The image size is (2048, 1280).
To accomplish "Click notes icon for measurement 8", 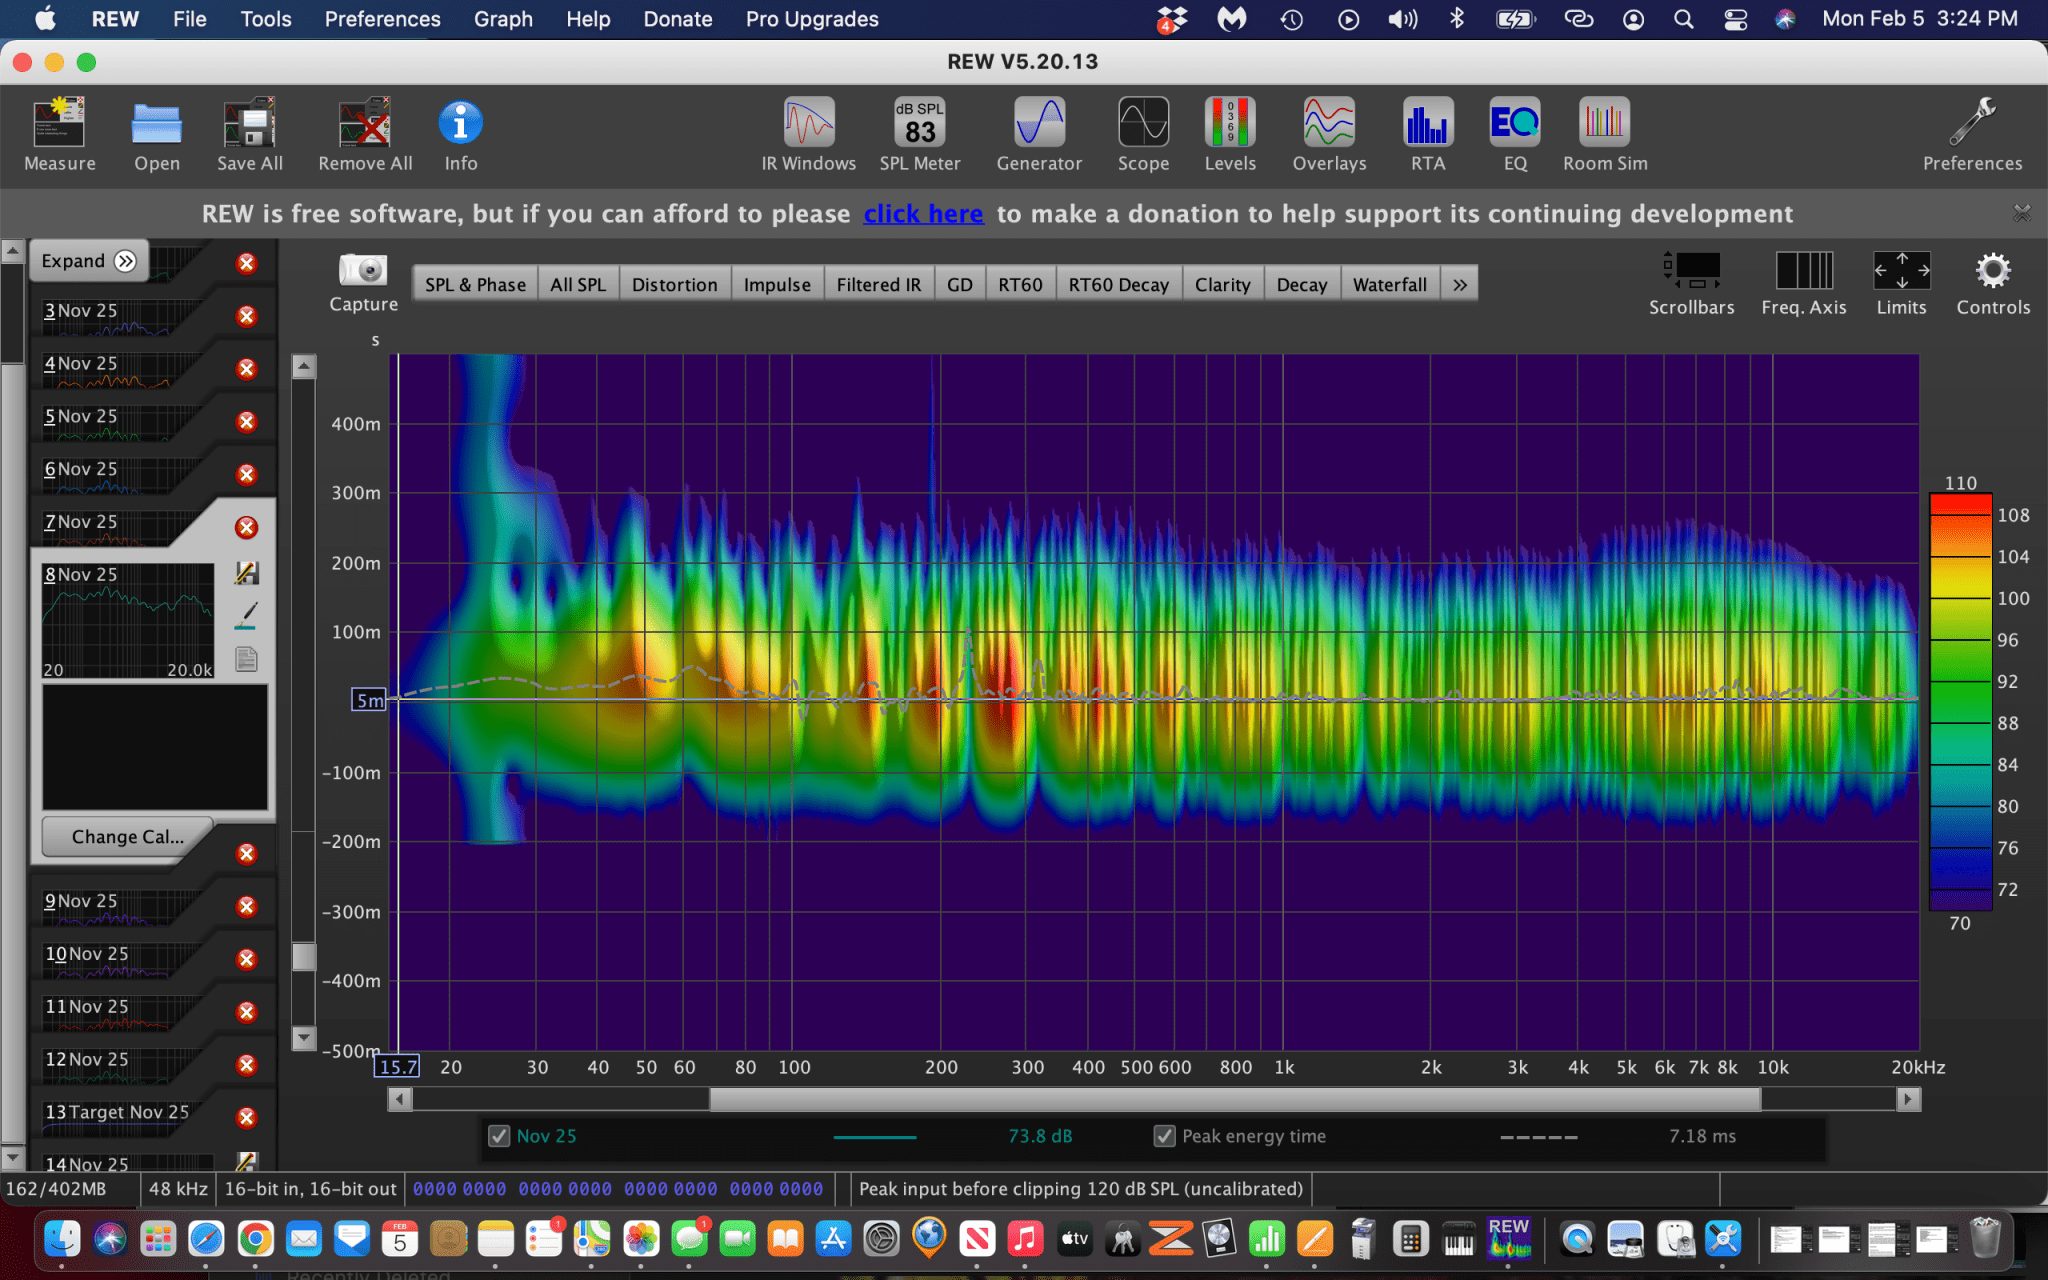I will [x=246, y=659].
